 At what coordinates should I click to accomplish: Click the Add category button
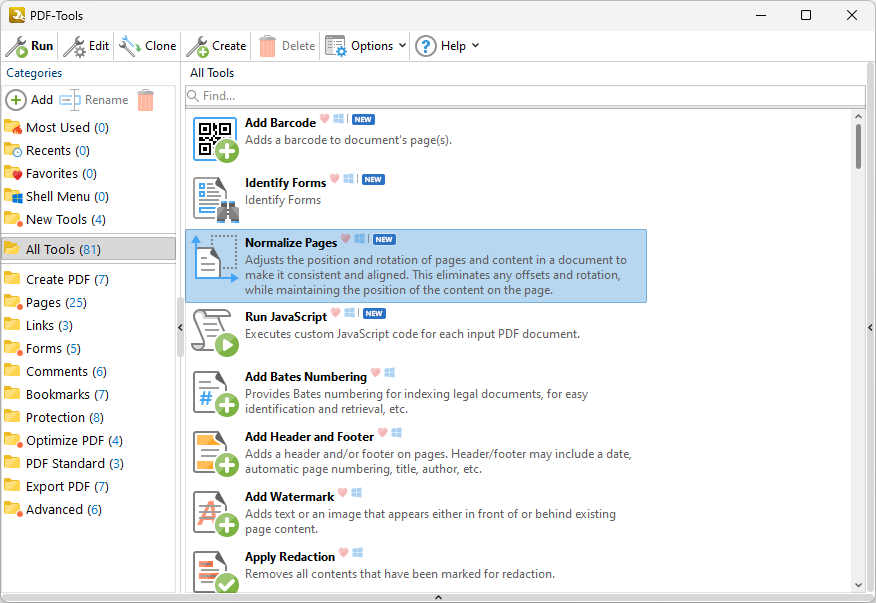pos(30,100)
